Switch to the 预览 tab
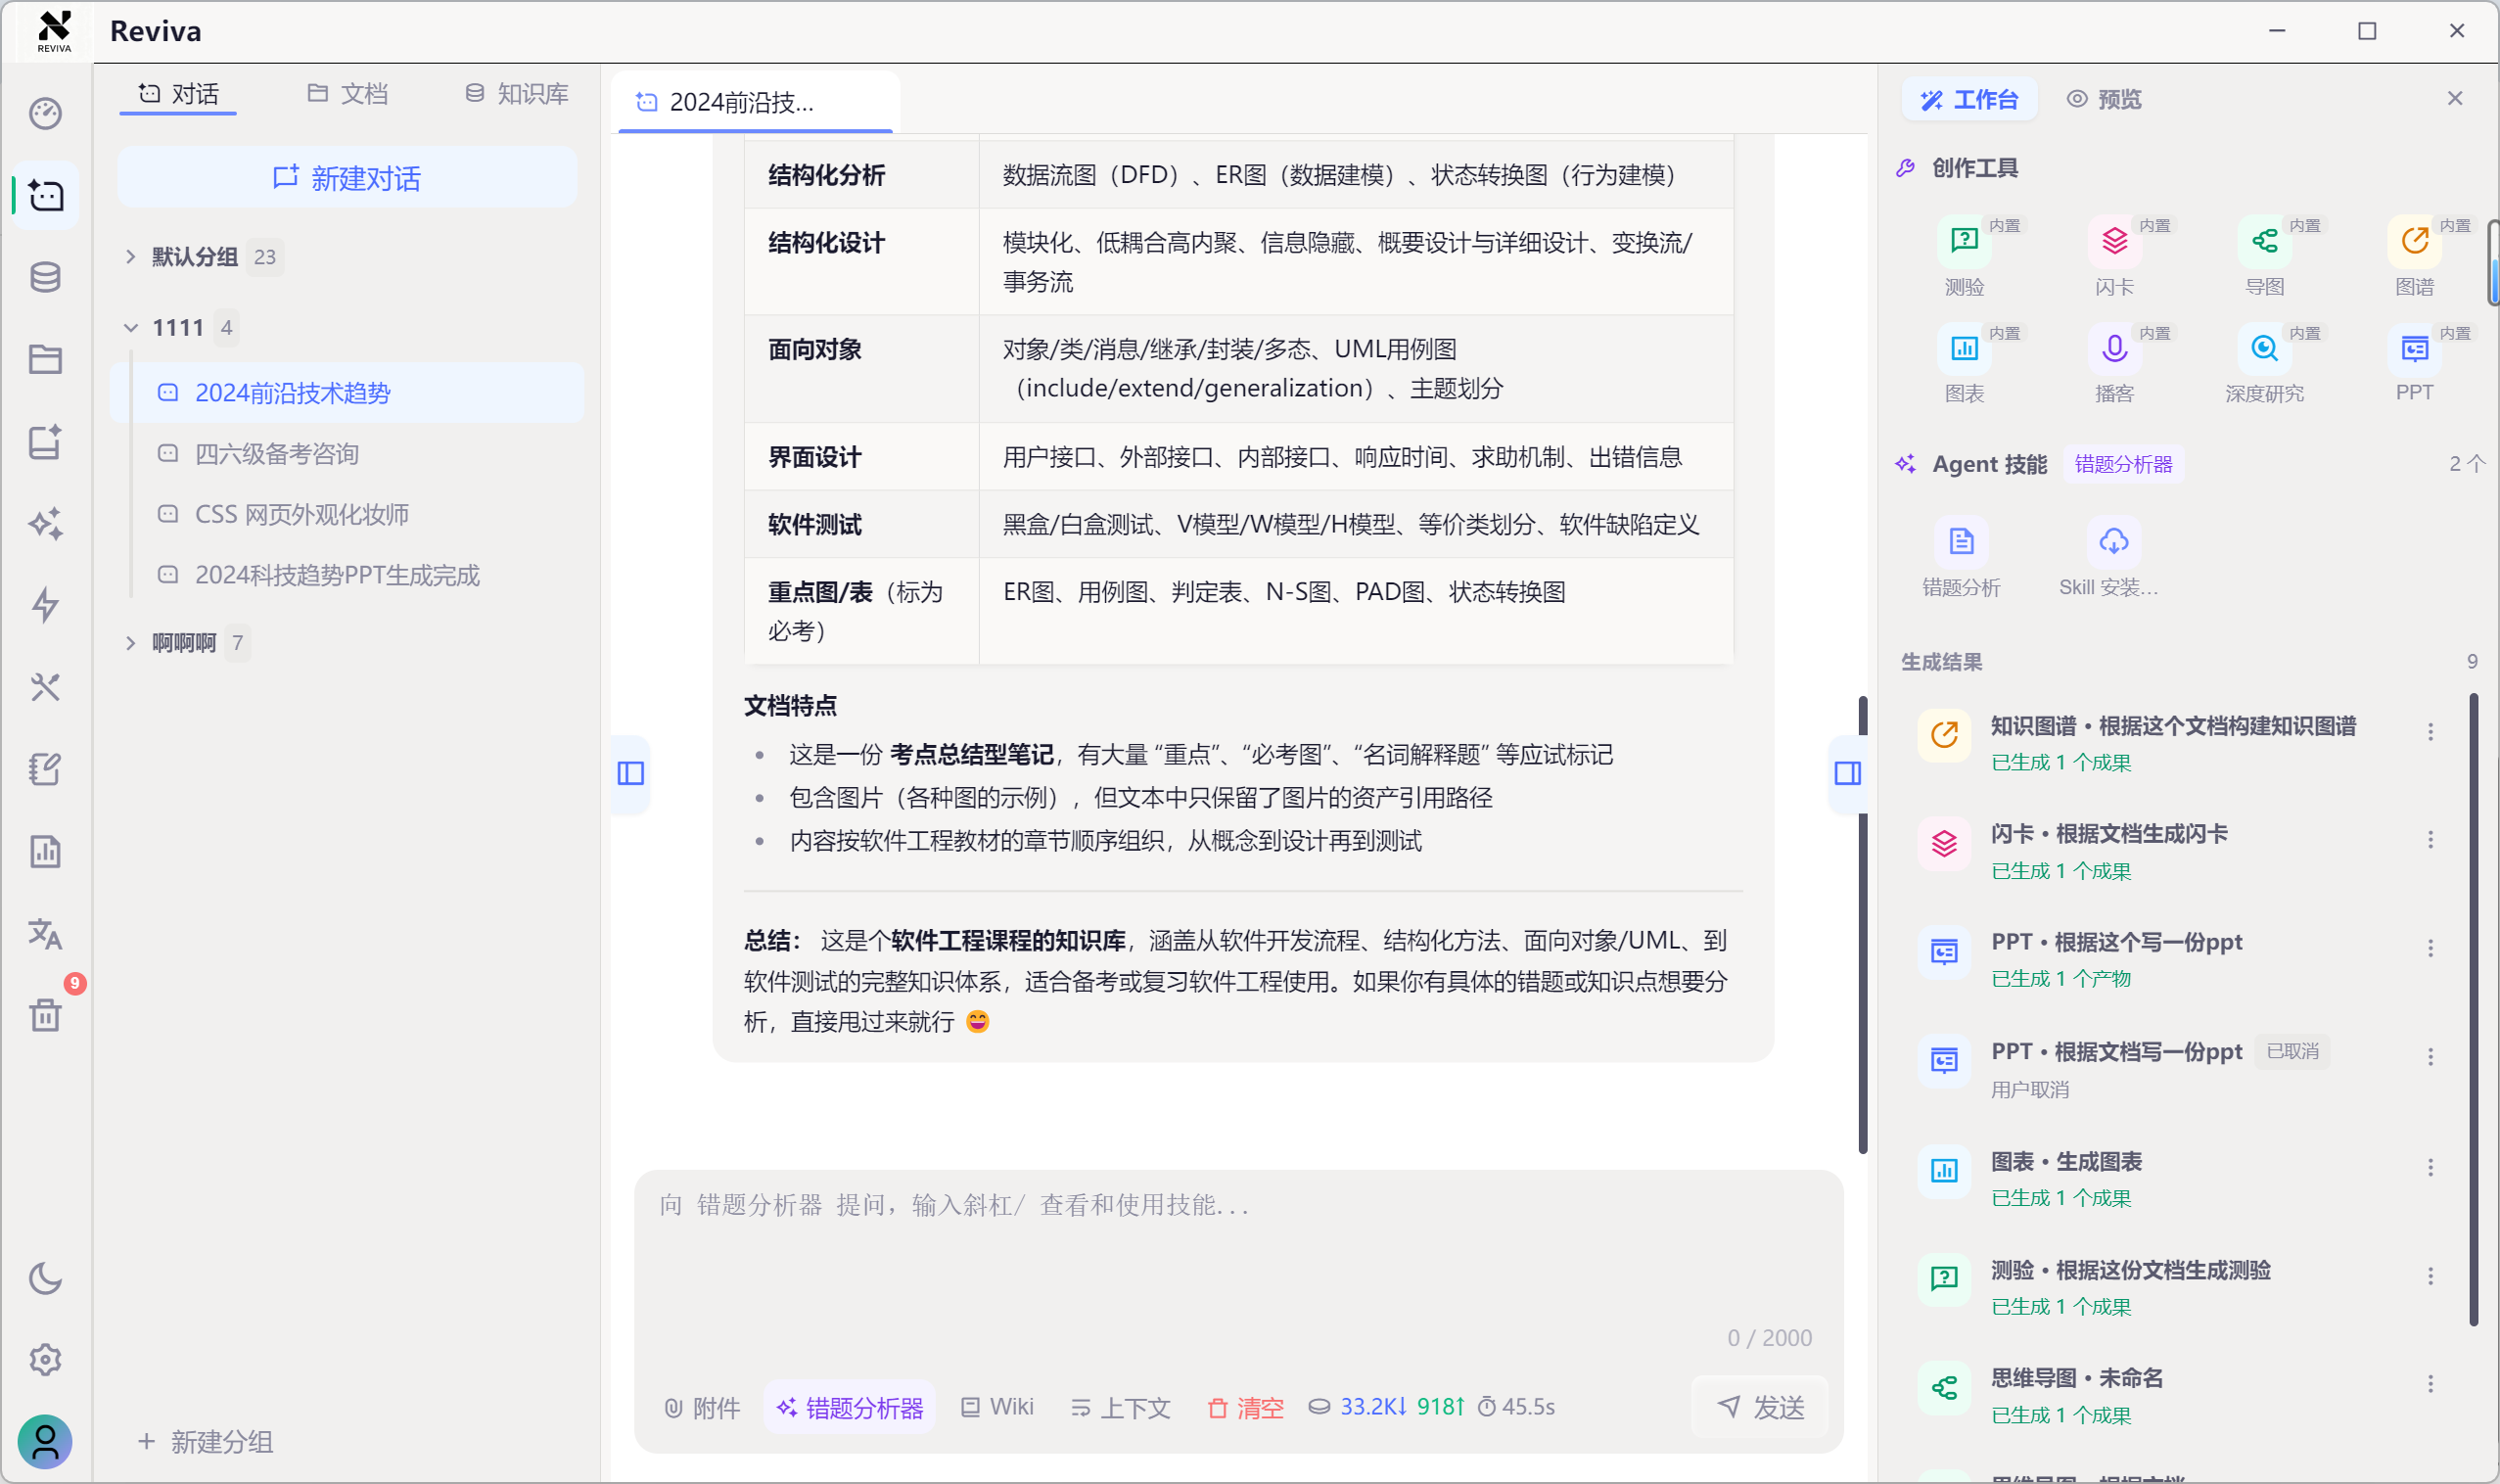Screen dimensions: 2500x1484 click(x=2104, y=99)
